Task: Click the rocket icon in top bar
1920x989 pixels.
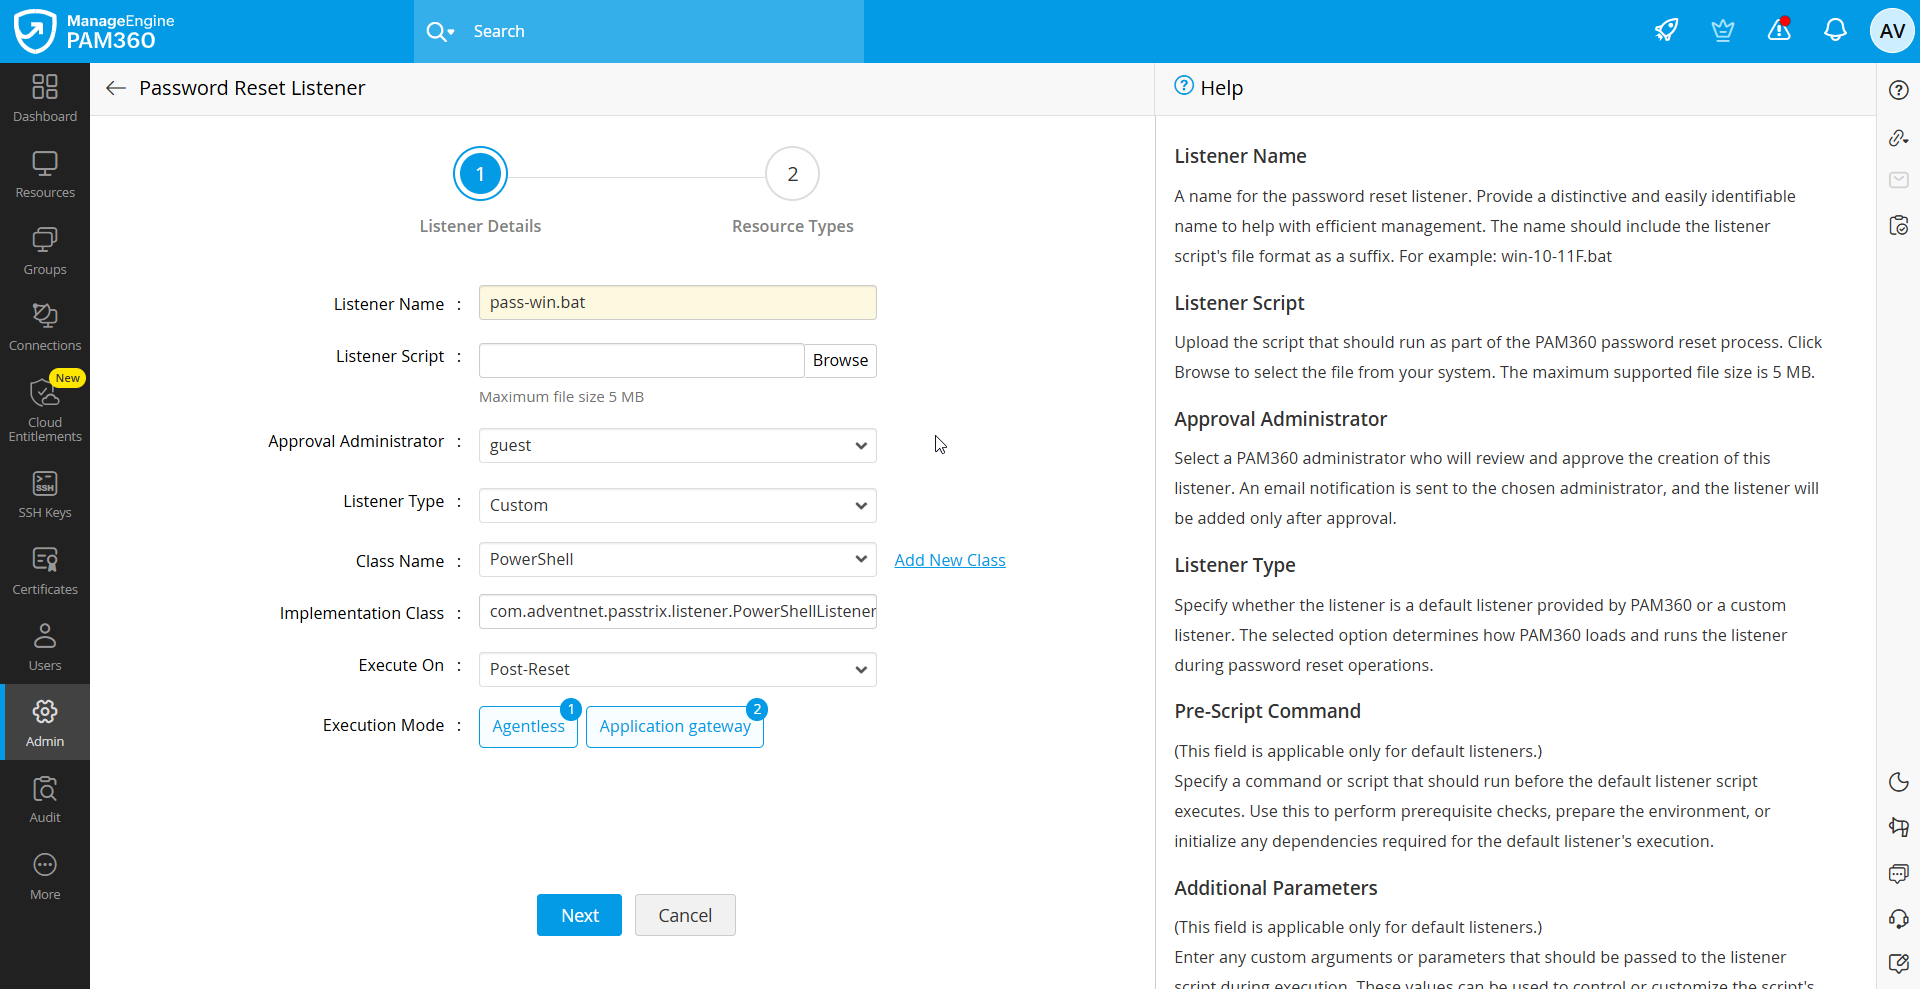Action: coord(1666,31)
